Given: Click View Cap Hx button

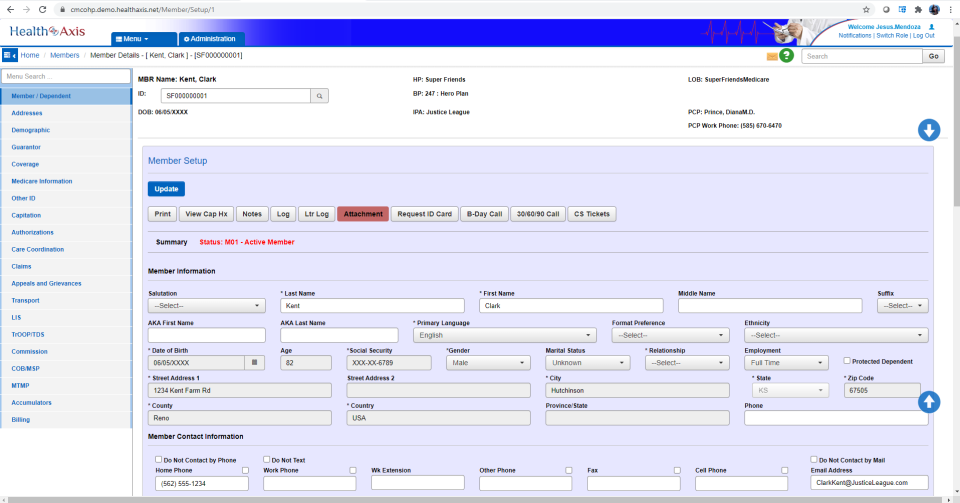Looking at the screenshot, I should coord(206,214).
